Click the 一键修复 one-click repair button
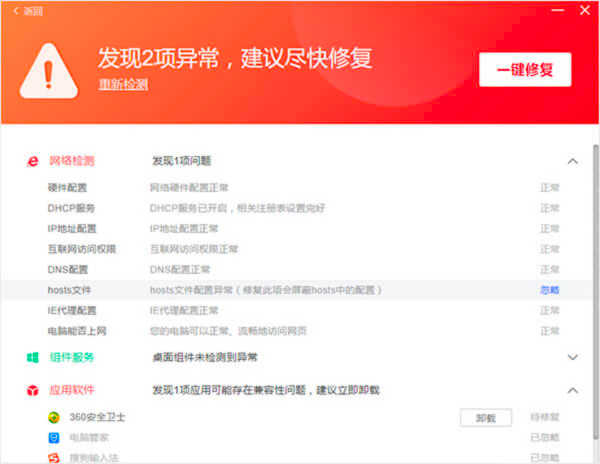 tap(525, 70)
